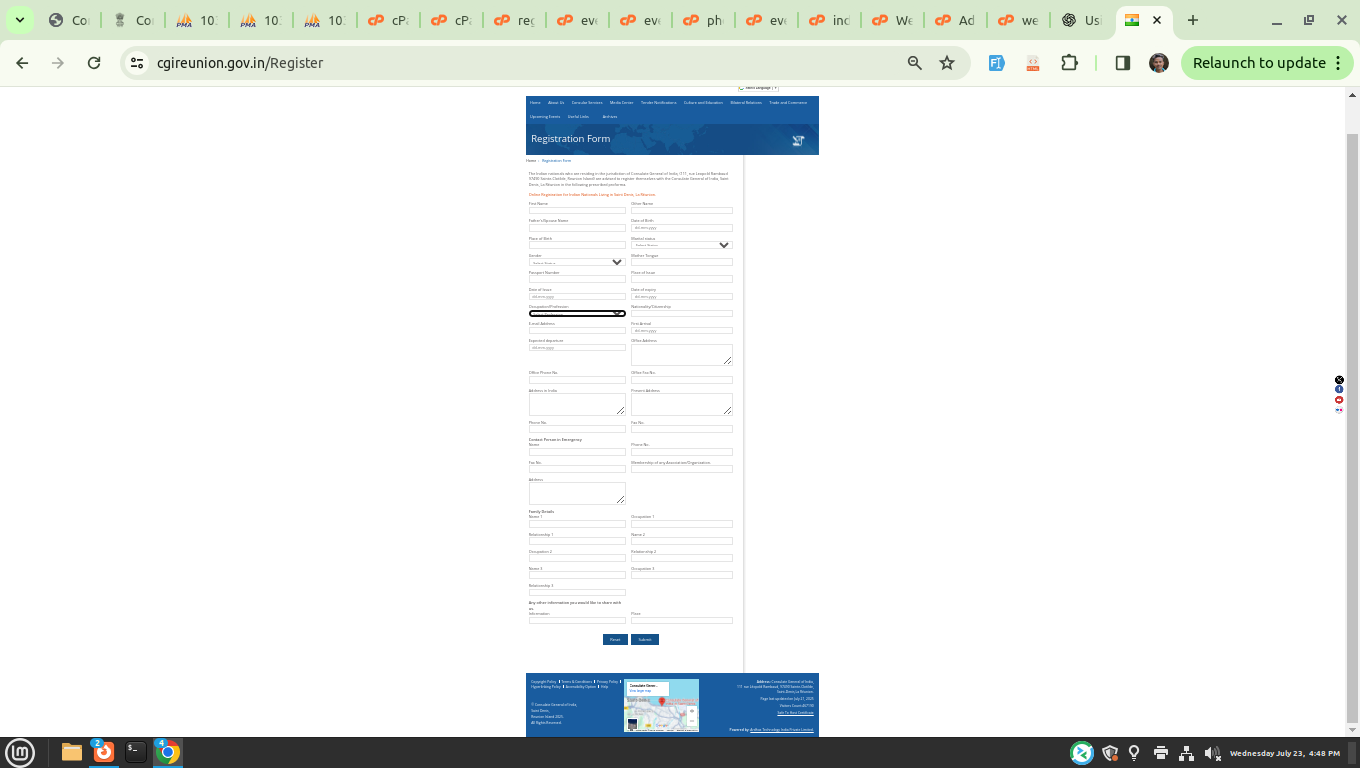The width and height of the screenshot is (1360, 768).
Task: Reload the page
Action: 94,63
